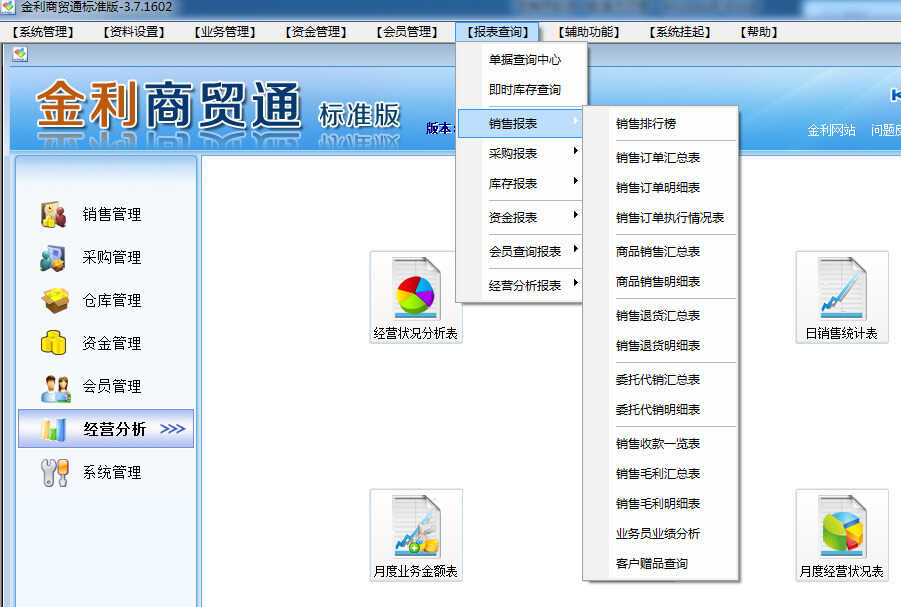
Task: Expand the 库存报表 submenu arrow
Action: (575, 180)
